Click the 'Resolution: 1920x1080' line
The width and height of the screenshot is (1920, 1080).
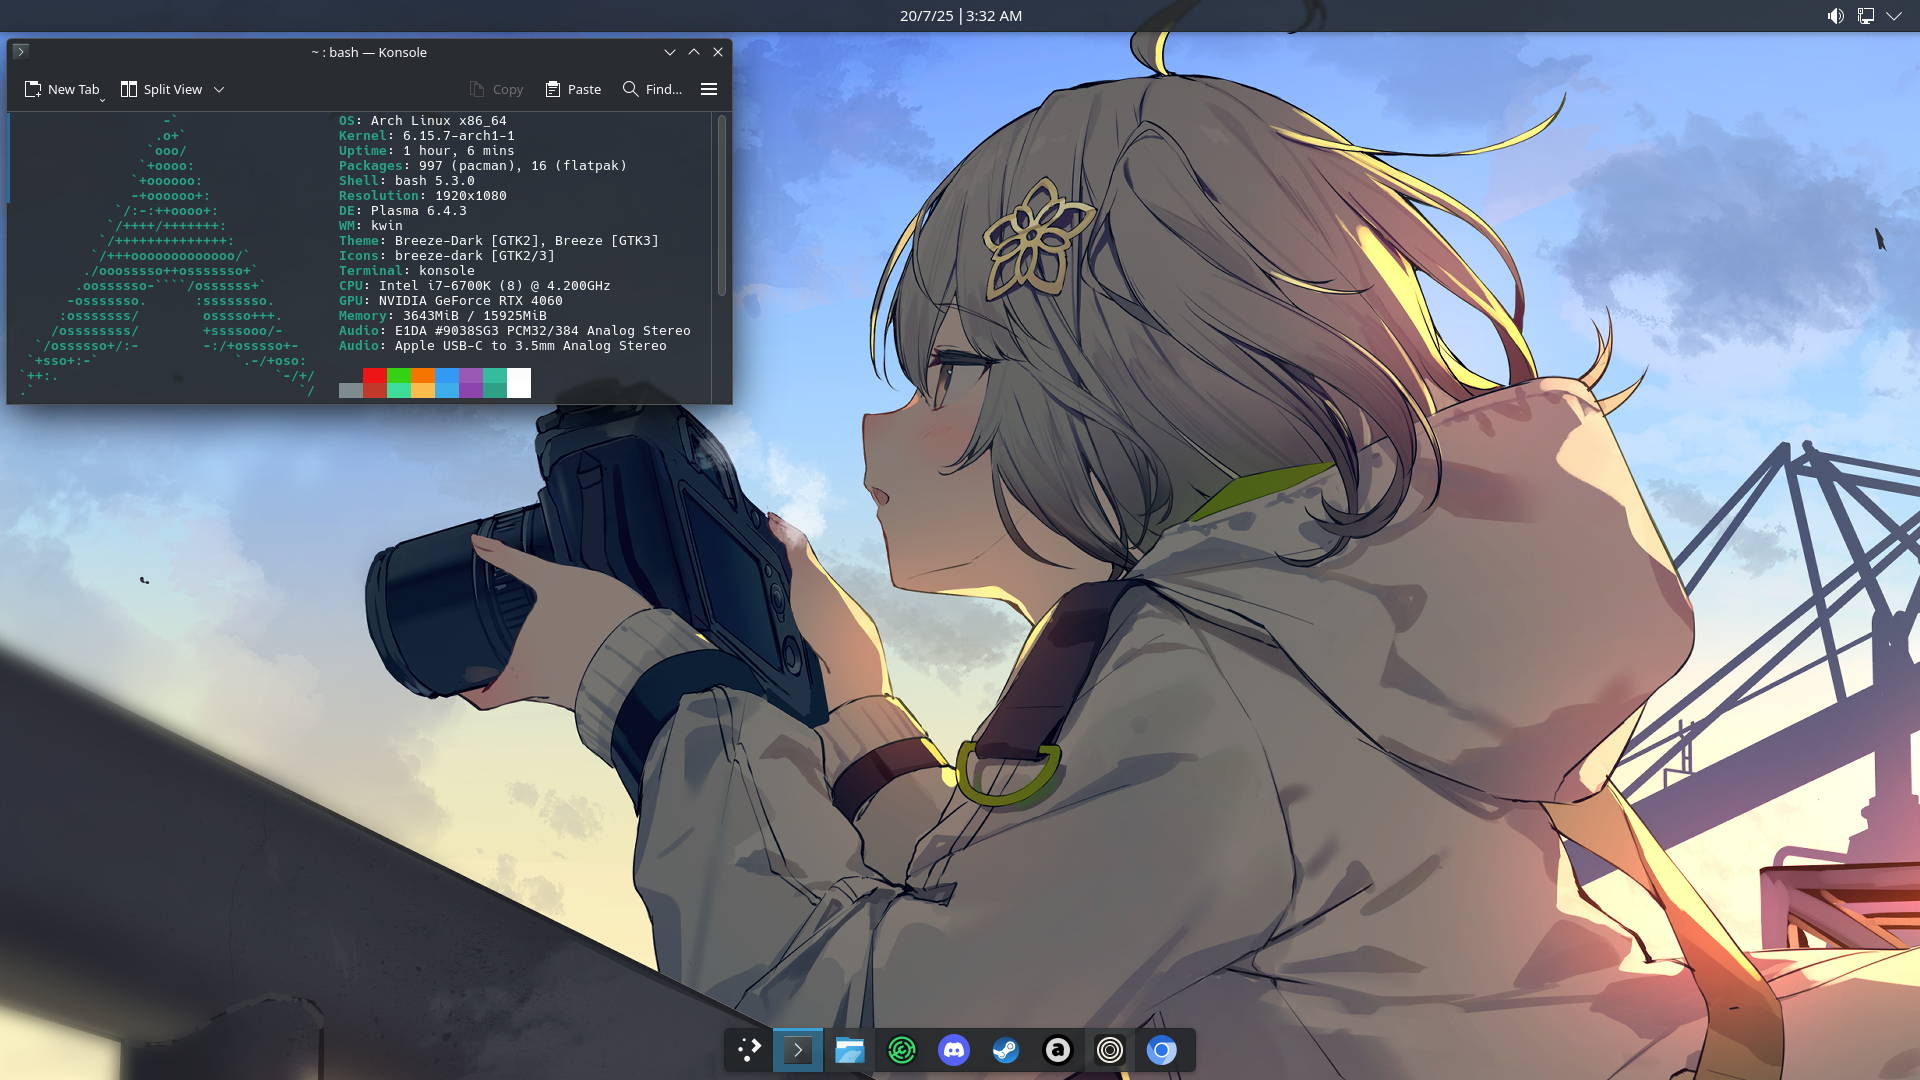pos(423,195)
